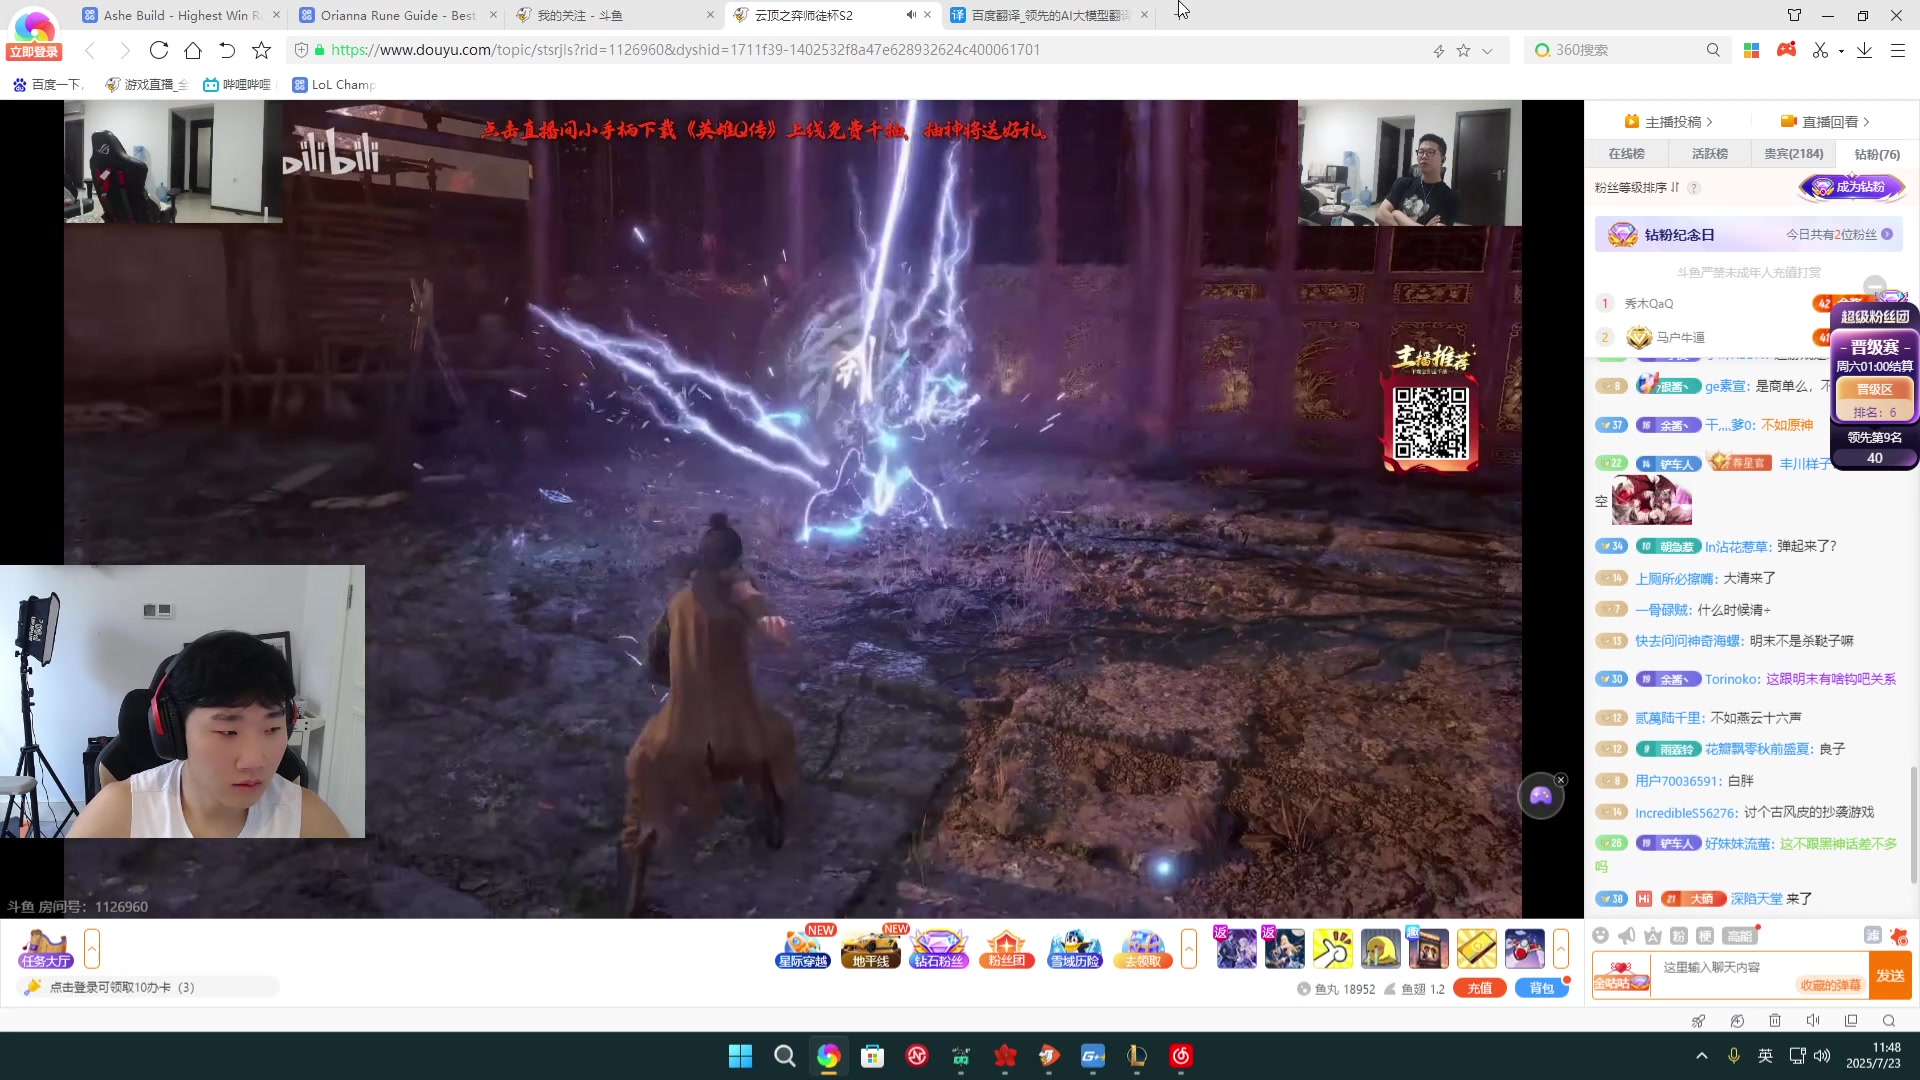This screenshot has height=1080, width=1920.
Task: Switch to the Ashe Build browser tab
Action: (x=181, y=15)
